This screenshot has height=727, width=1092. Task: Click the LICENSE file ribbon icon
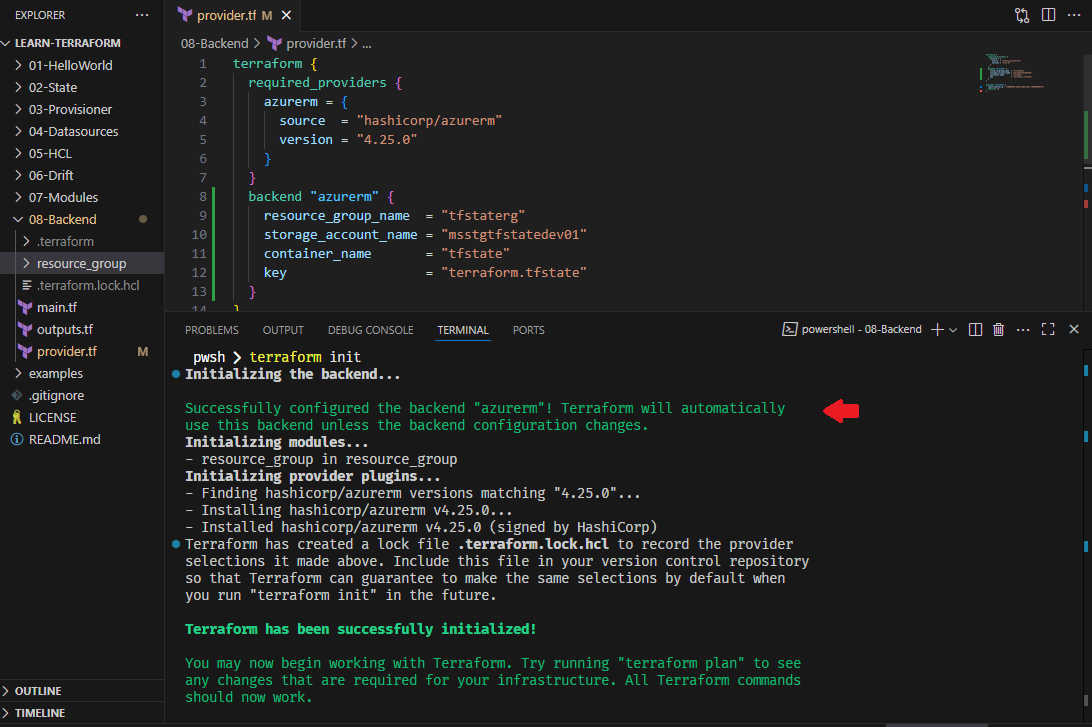[17, 418]
